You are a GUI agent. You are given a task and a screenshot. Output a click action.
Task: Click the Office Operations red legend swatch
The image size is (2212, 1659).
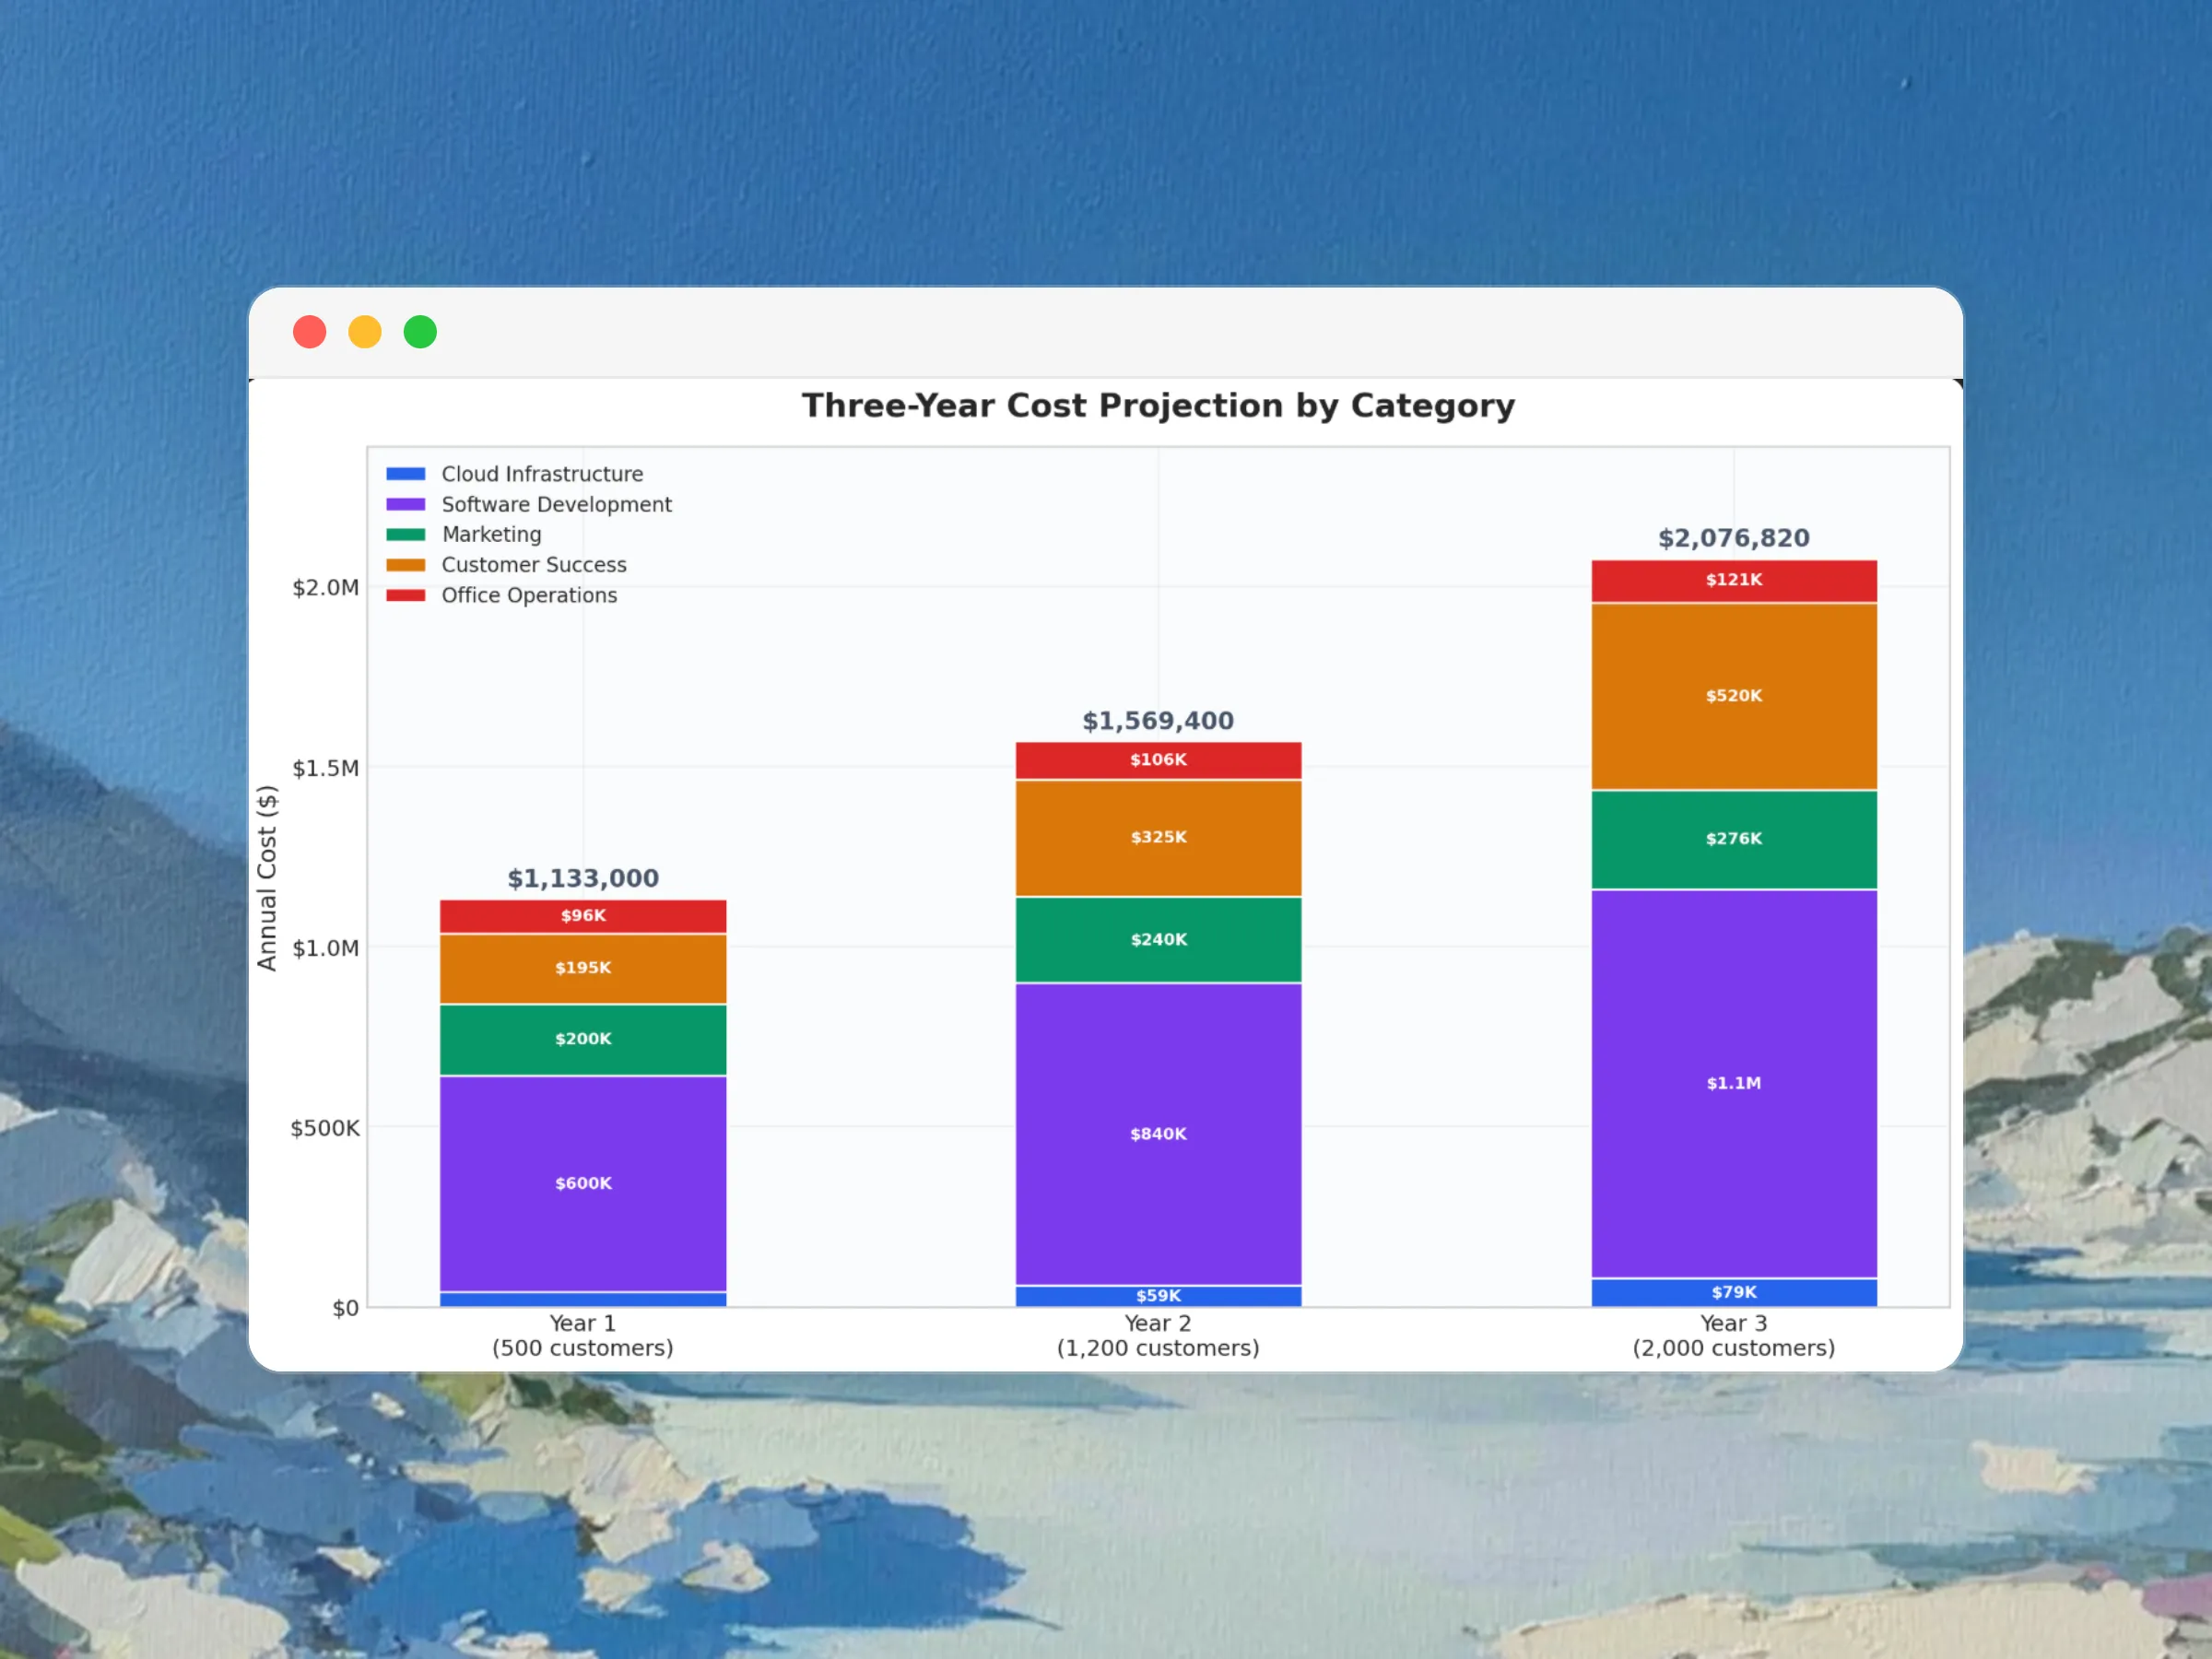coord(406,595)
